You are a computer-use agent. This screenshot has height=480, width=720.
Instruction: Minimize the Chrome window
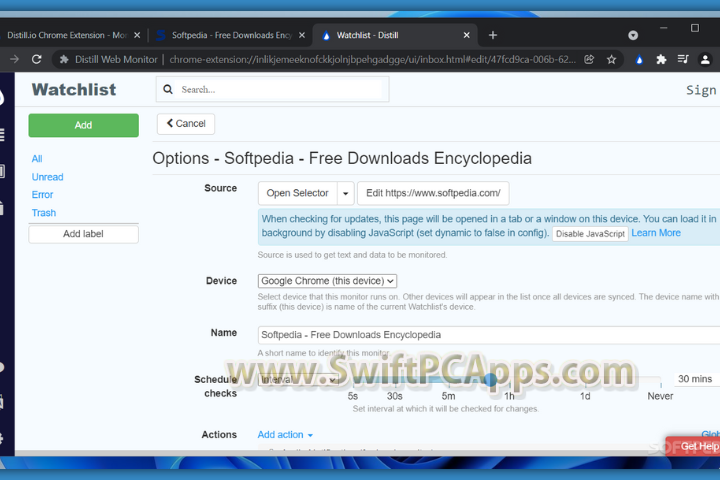point(663,28)
